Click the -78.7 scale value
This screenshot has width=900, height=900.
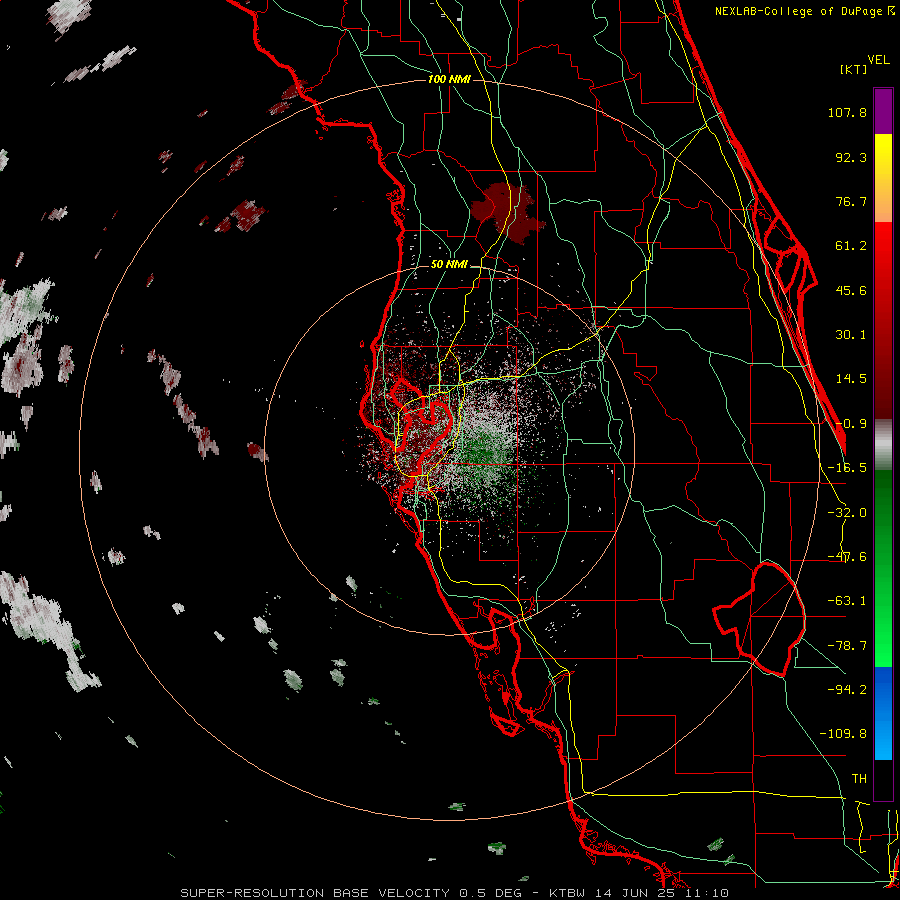pyautogui.click(x=847, y=646)
